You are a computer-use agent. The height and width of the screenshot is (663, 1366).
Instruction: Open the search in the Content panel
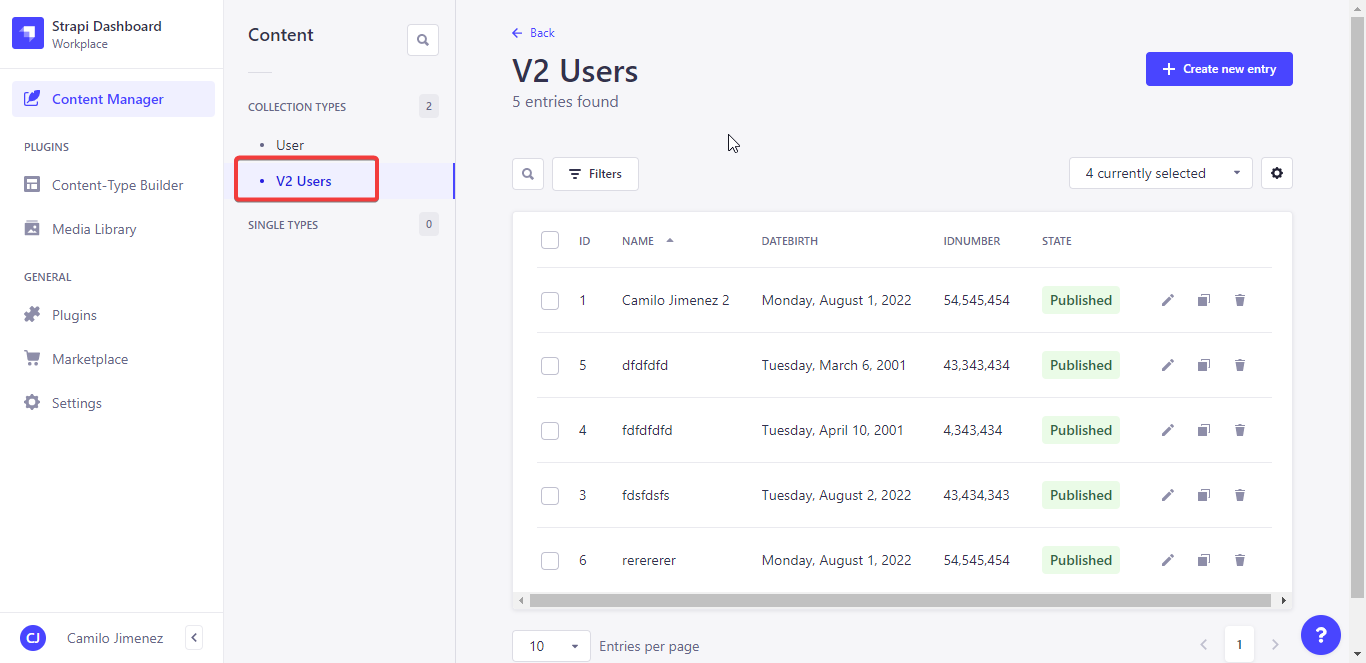coord(422,40)
